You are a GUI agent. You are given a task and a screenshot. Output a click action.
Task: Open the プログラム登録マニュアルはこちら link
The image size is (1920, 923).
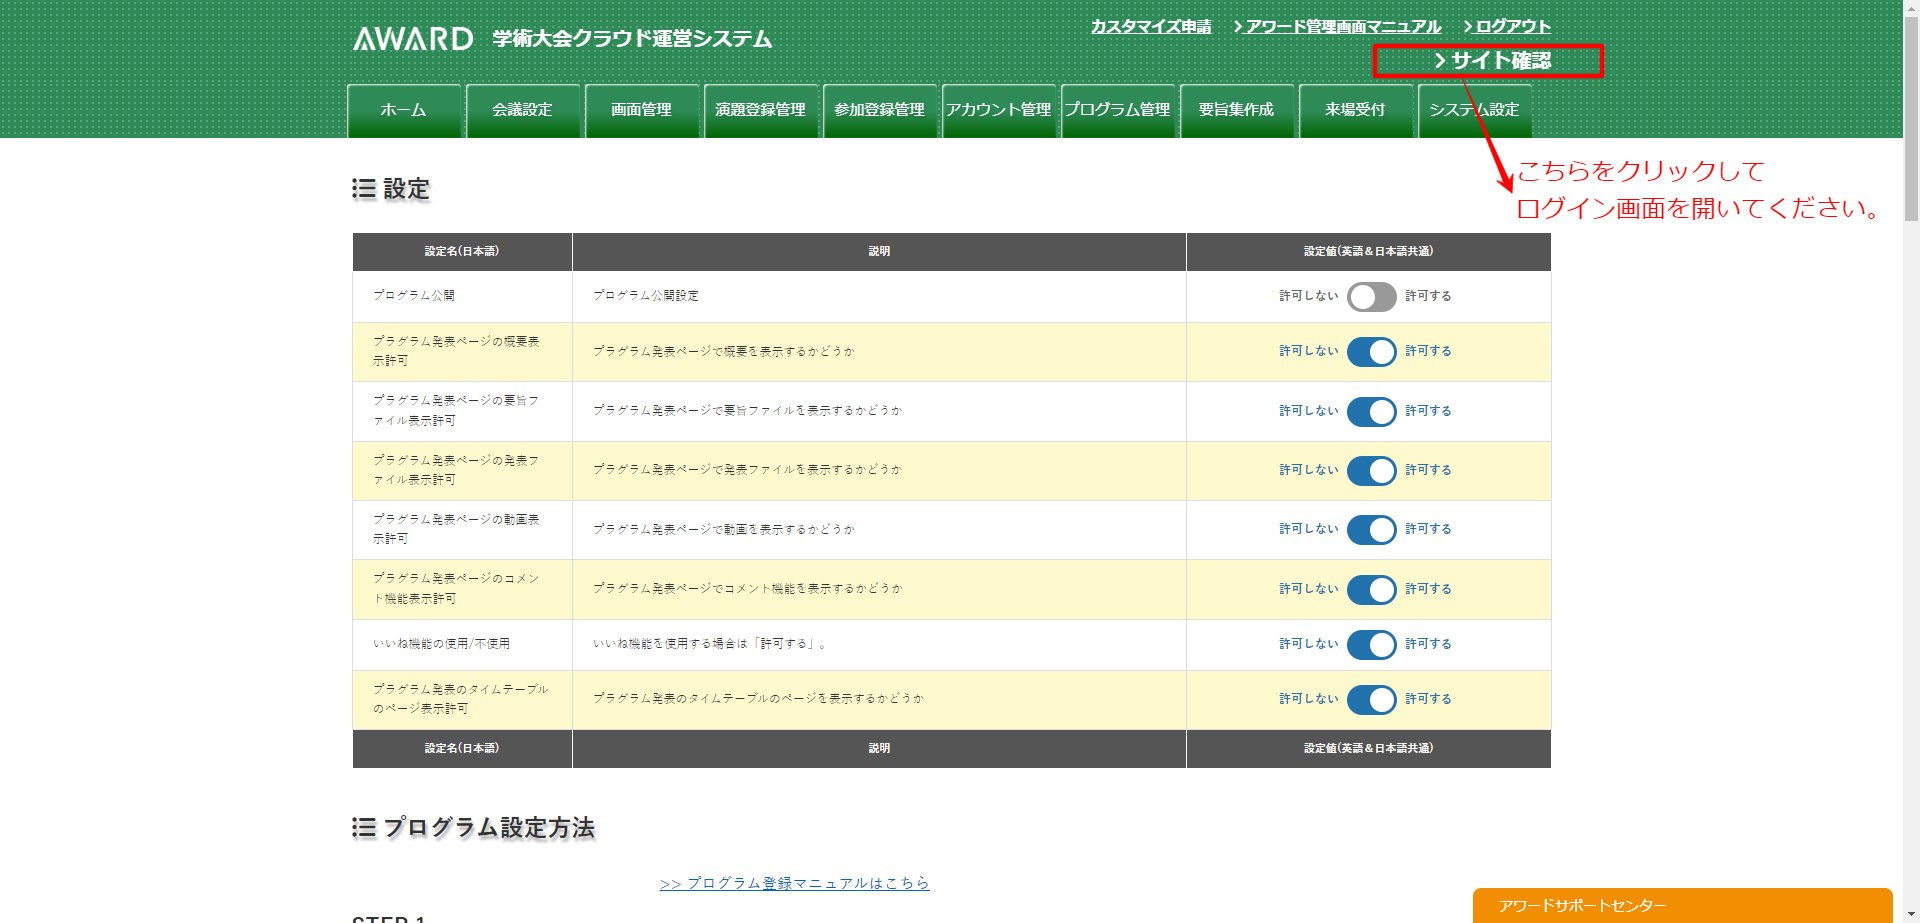pyautogui.click(x=794, y=883)
